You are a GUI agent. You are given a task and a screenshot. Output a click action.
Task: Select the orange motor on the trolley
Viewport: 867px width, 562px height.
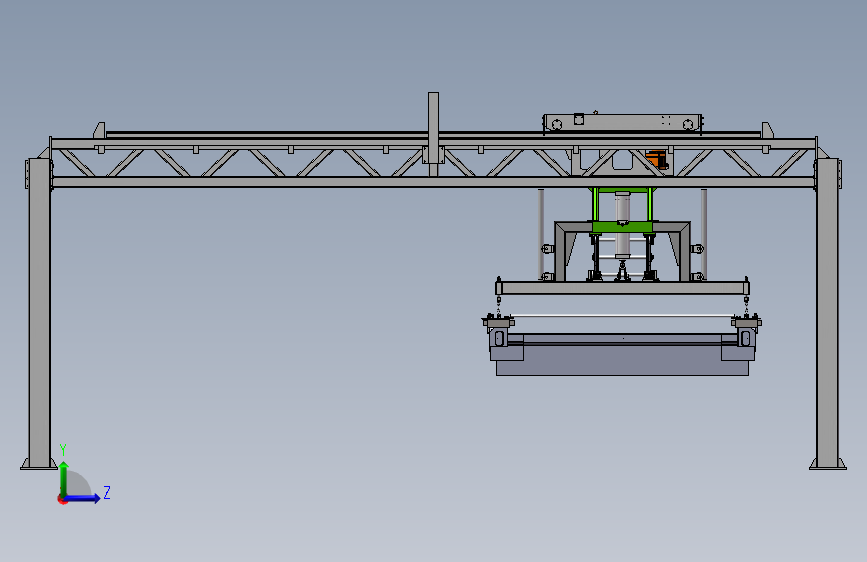656,159
